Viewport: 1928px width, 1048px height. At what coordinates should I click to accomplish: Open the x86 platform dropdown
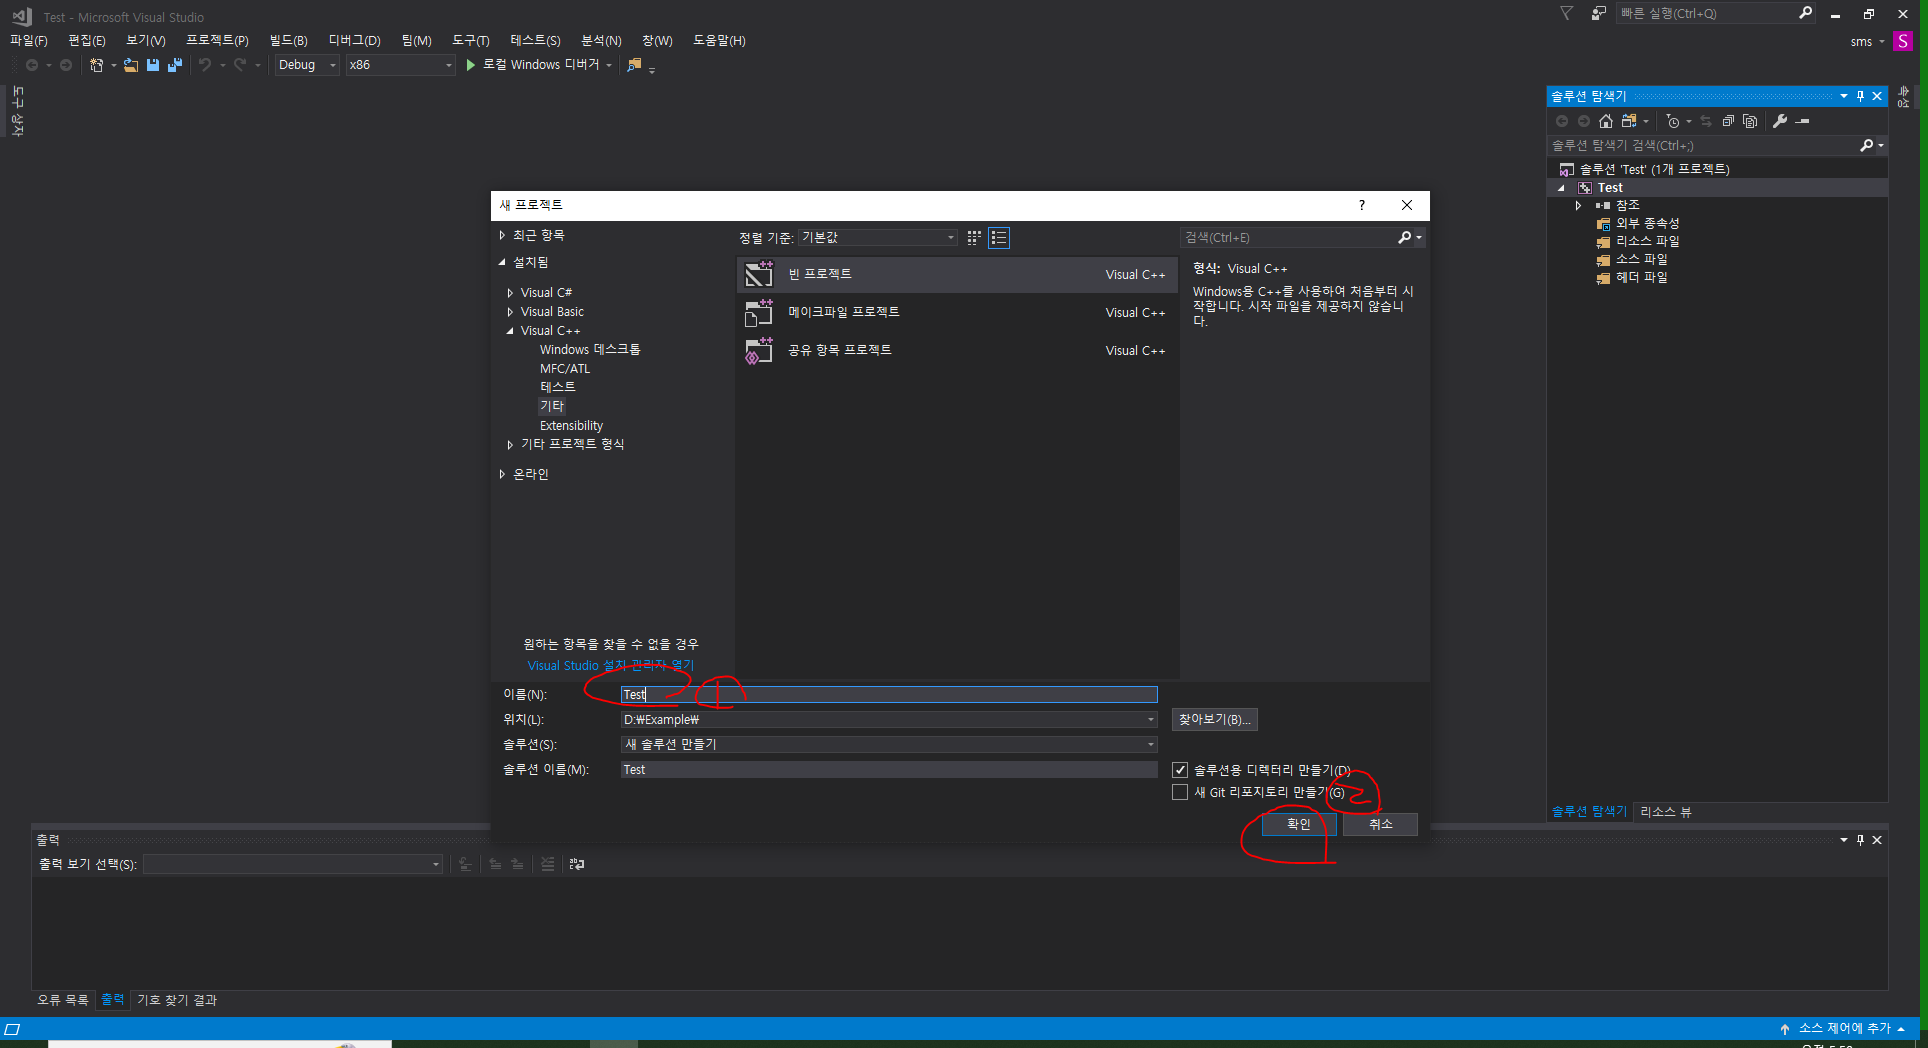click(x=400, y=65)
